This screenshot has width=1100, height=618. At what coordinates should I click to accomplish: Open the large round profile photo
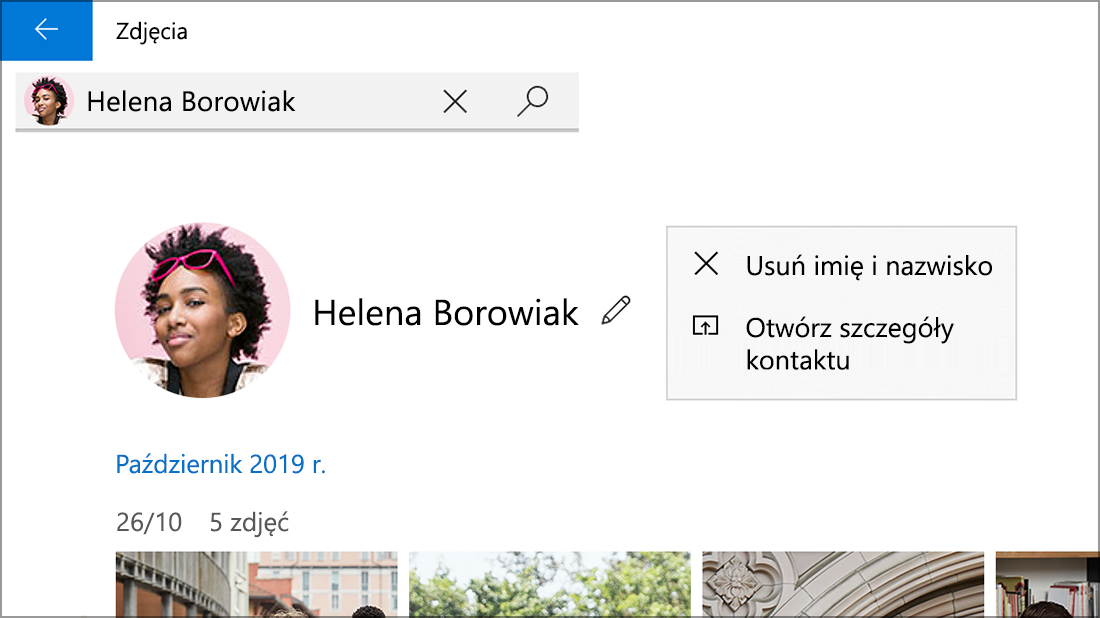203,310
